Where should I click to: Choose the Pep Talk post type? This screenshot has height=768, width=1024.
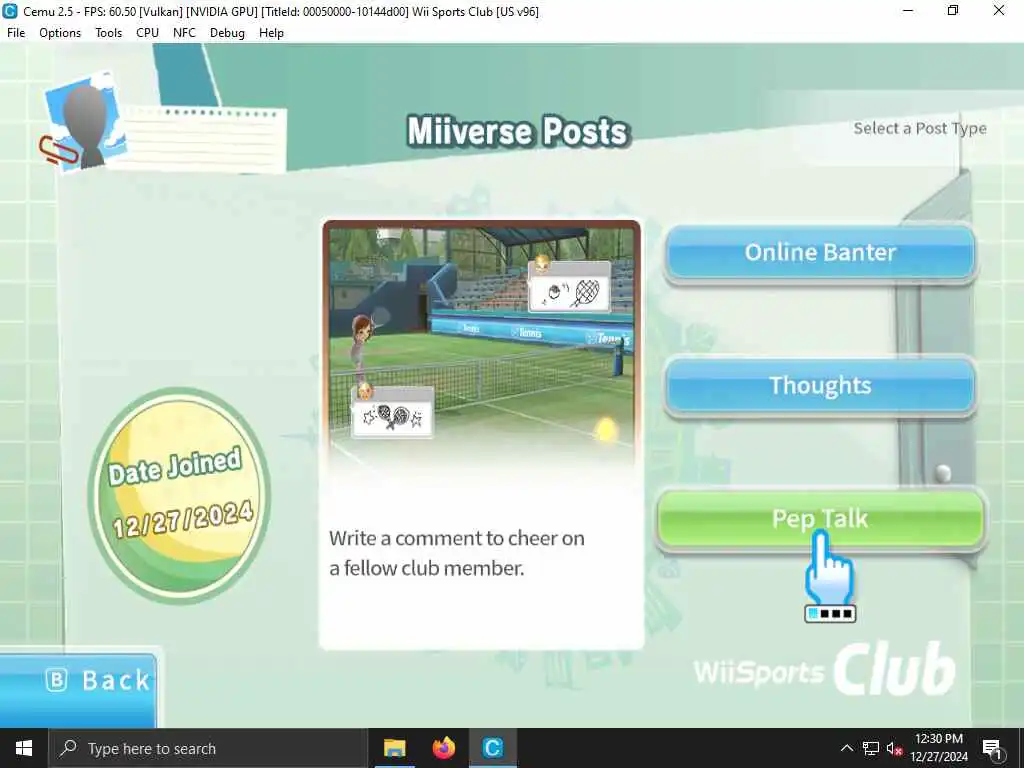pos(820,519)
